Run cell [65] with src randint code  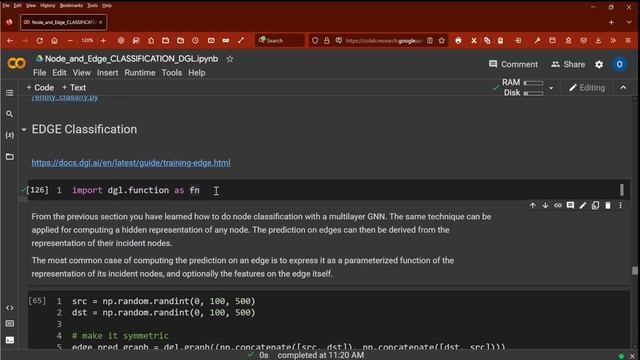click(37, 301)
